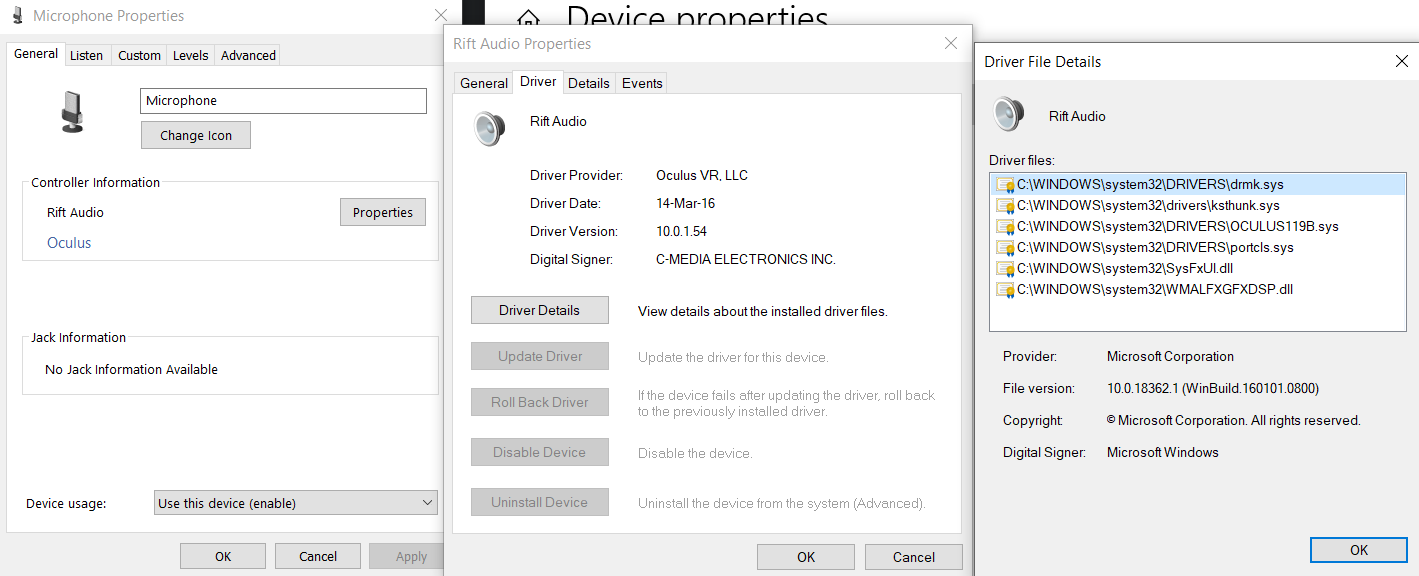Open Rift Audio controller Properties button
Screen dimensions: 1419x576
pos(383,212)
